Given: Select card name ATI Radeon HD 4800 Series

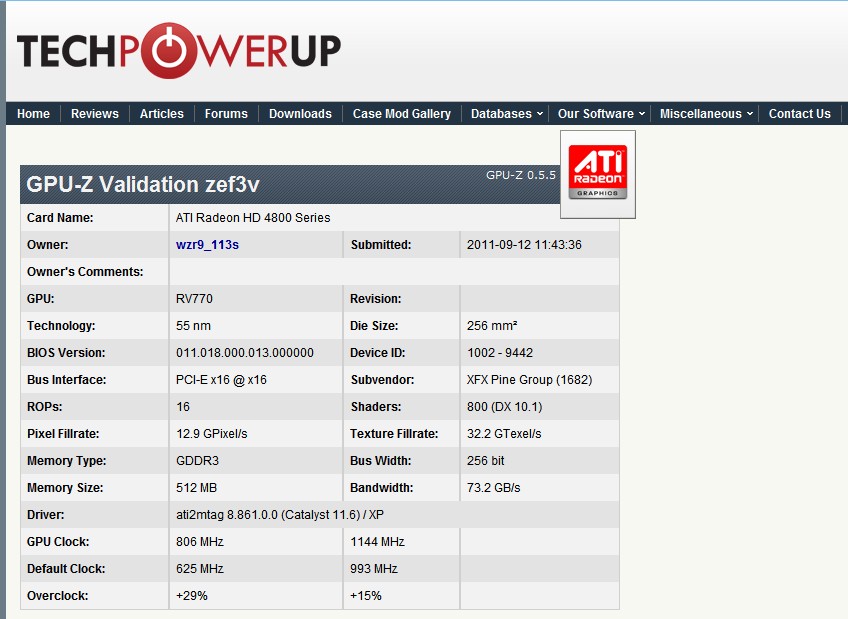Looking at the screenshot, I should [253, 217].
